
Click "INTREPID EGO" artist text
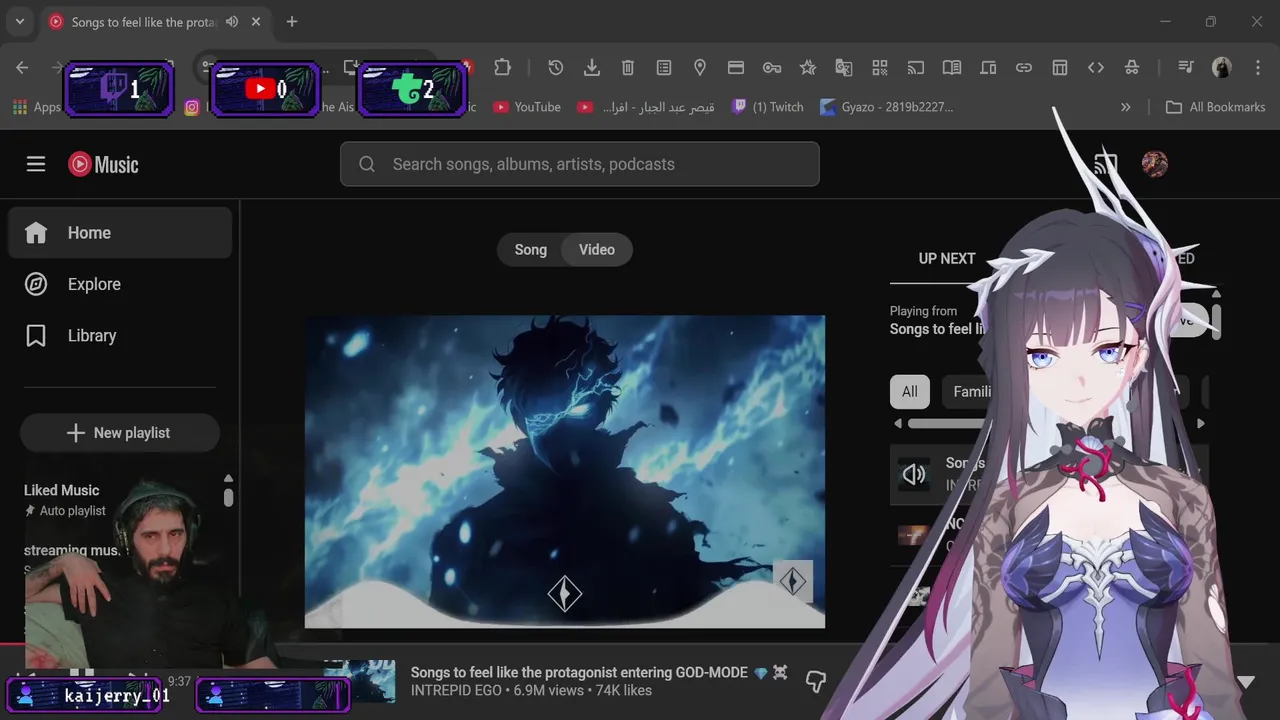tap(457, 690)
